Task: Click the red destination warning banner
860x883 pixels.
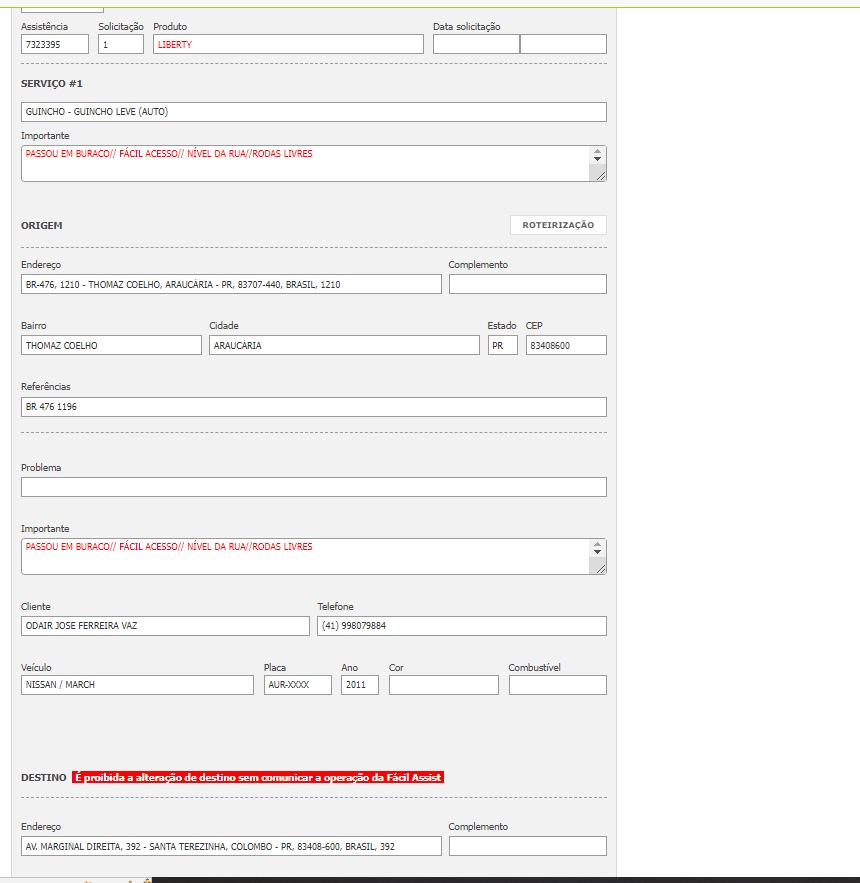Action: (x=258, y=777)
